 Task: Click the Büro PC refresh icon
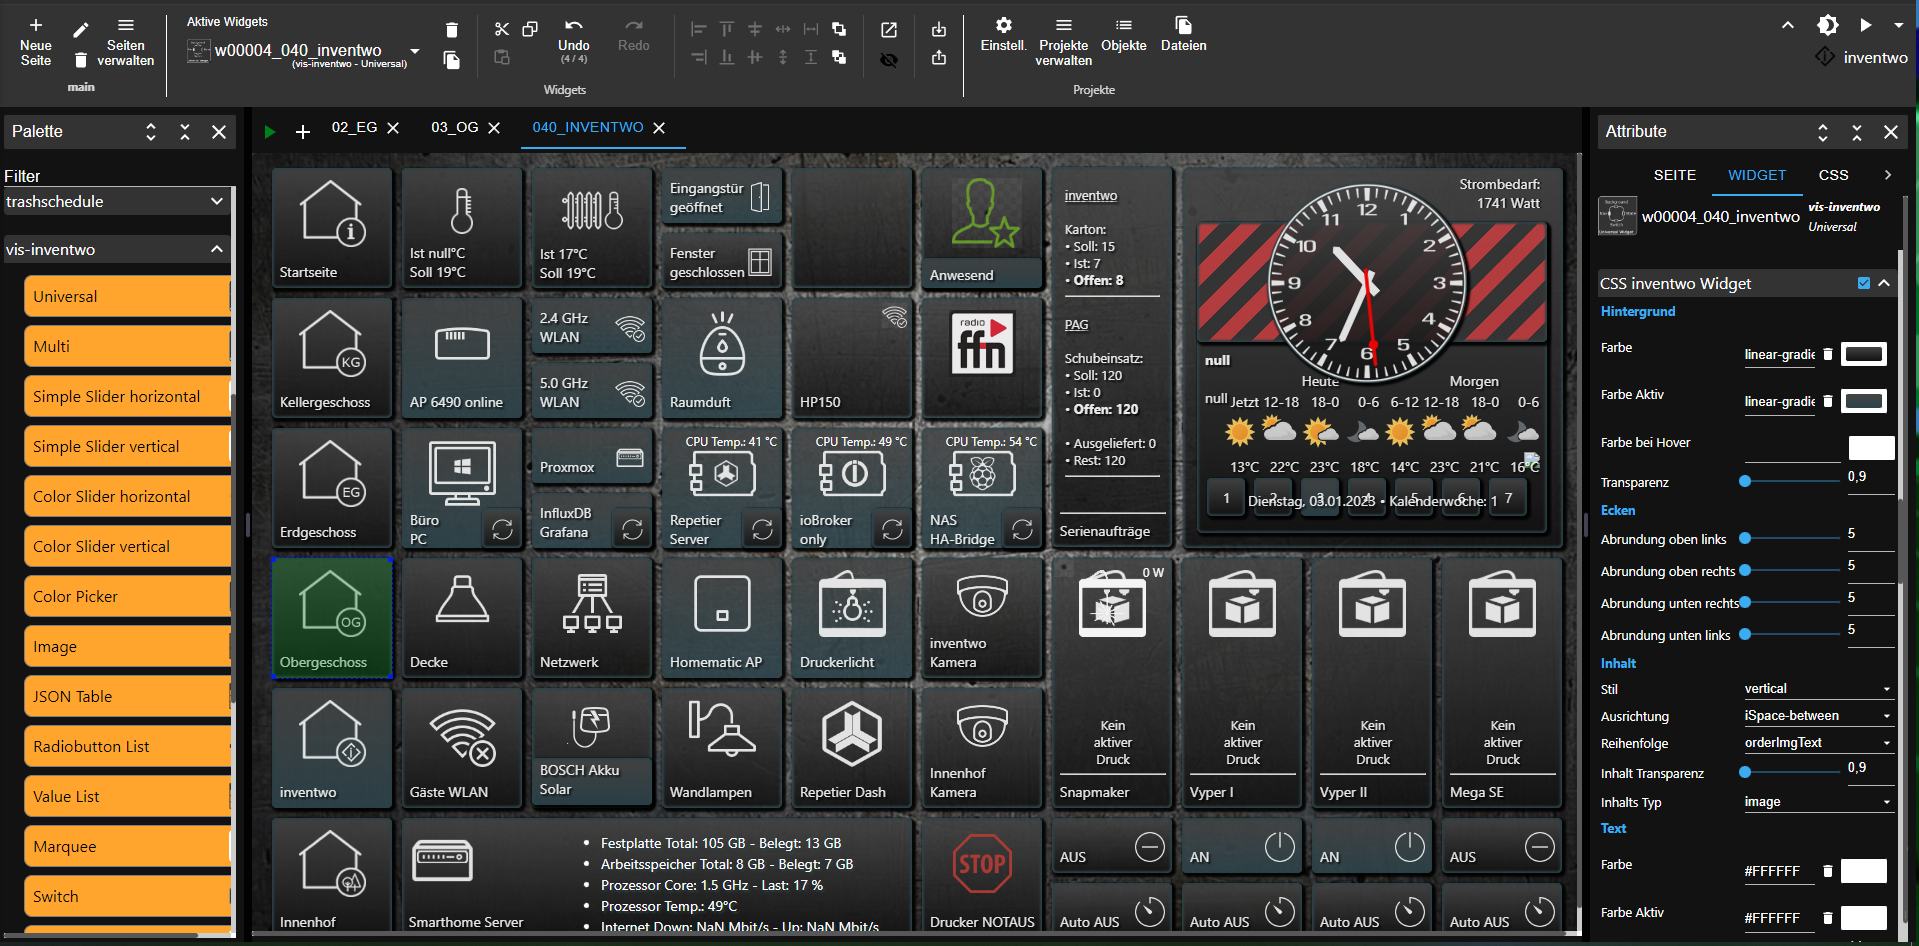pos(503,529)
